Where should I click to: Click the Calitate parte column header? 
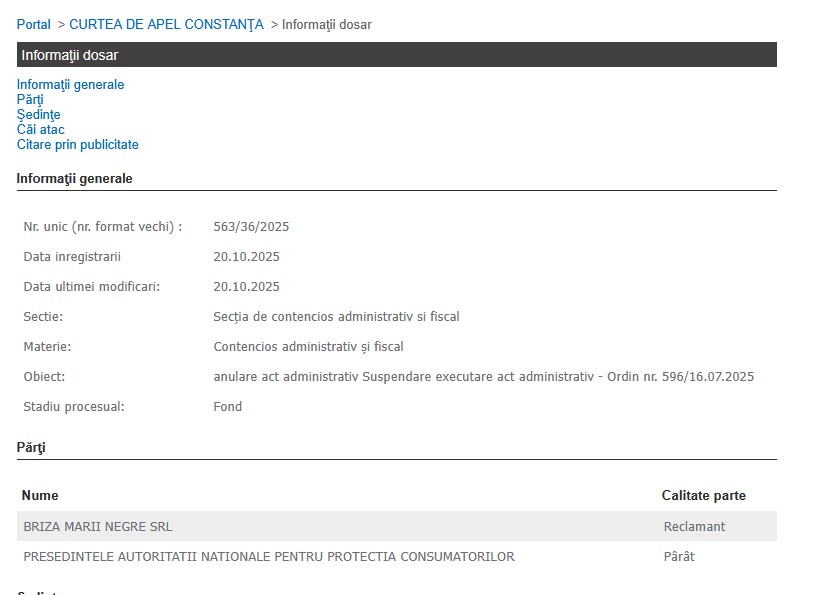click(703, 496)
